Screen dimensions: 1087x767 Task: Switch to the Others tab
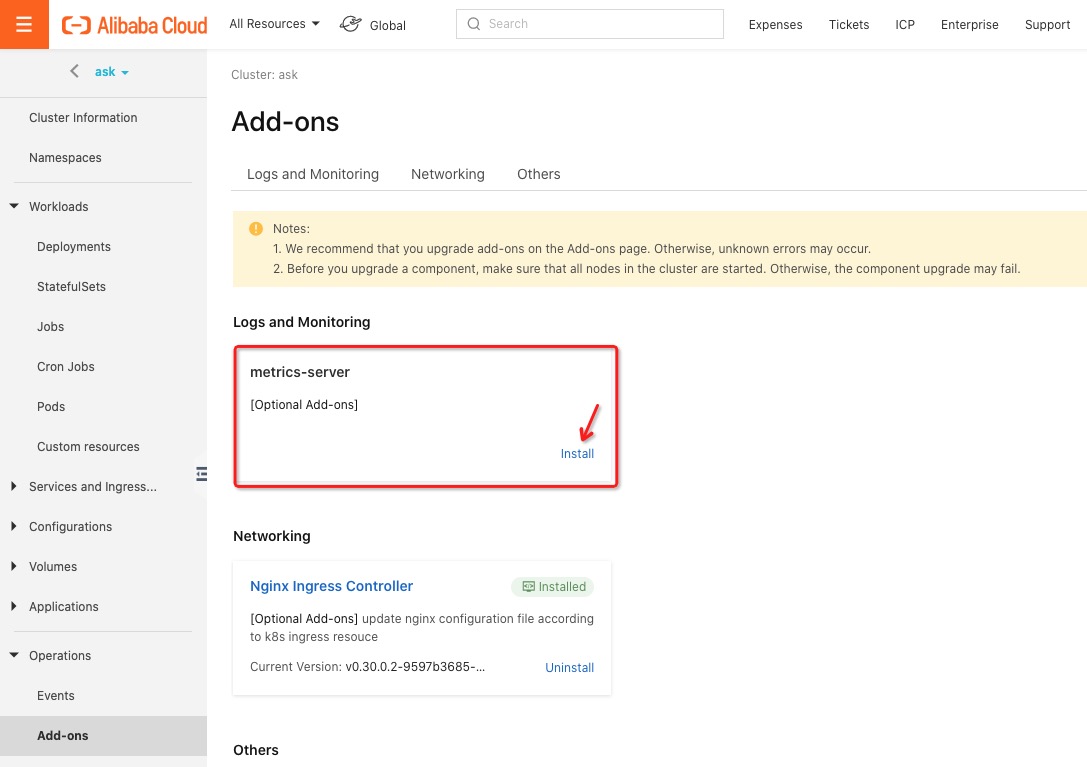click(x=539, y=174)
